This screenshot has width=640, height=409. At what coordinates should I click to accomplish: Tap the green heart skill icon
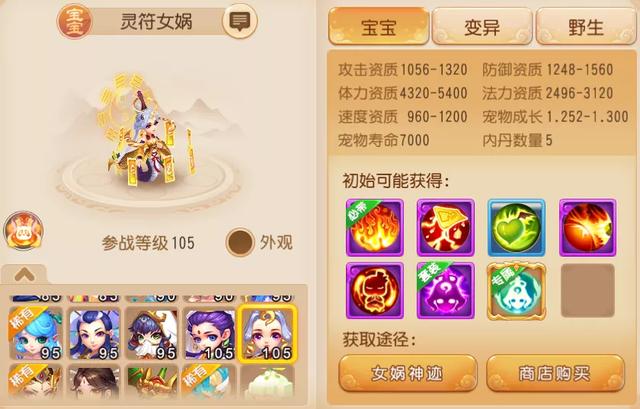coord(516,227)
